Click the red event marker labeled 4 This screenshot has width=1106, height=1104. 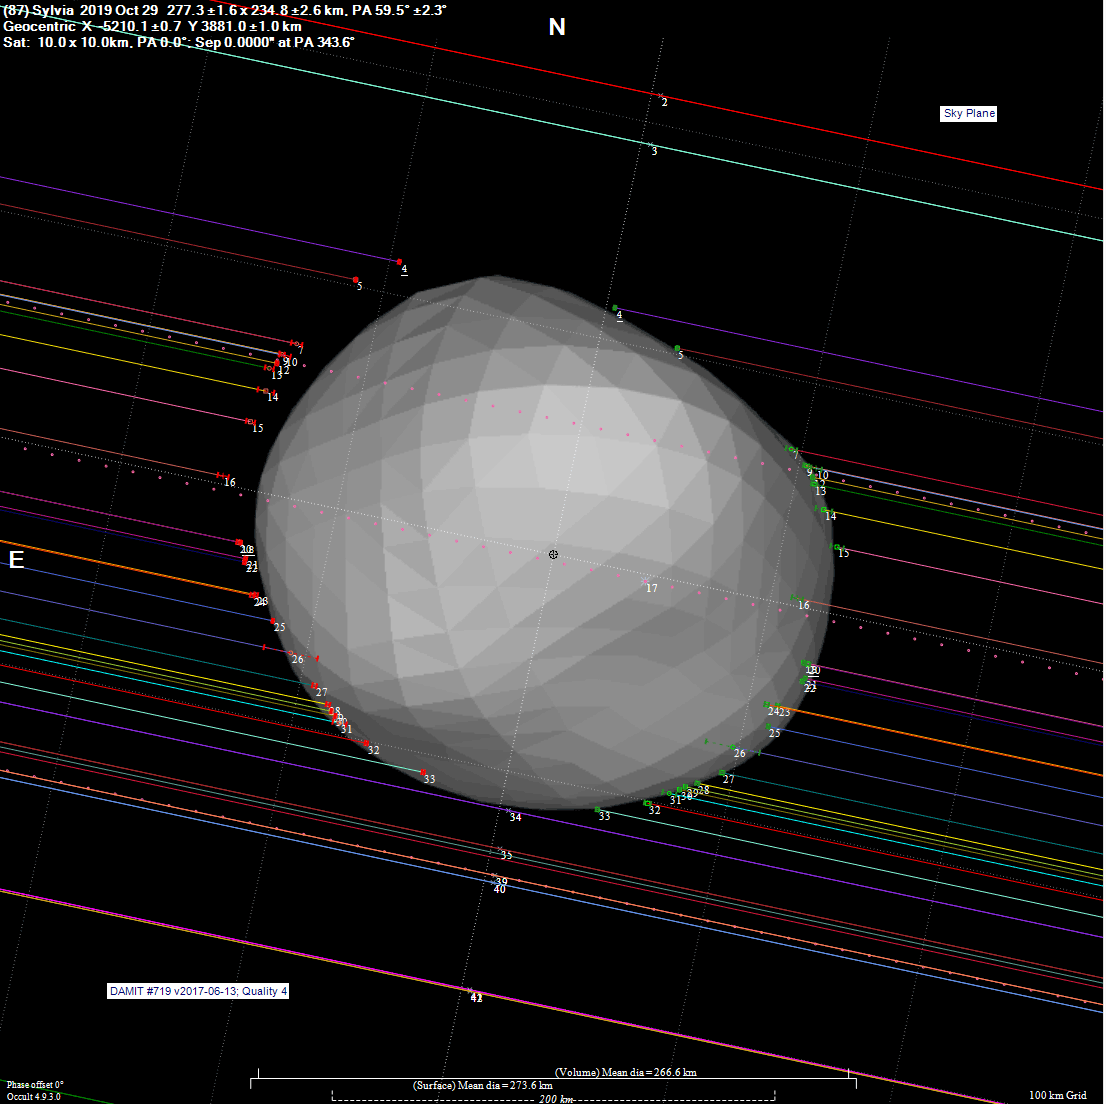[399, 262]
